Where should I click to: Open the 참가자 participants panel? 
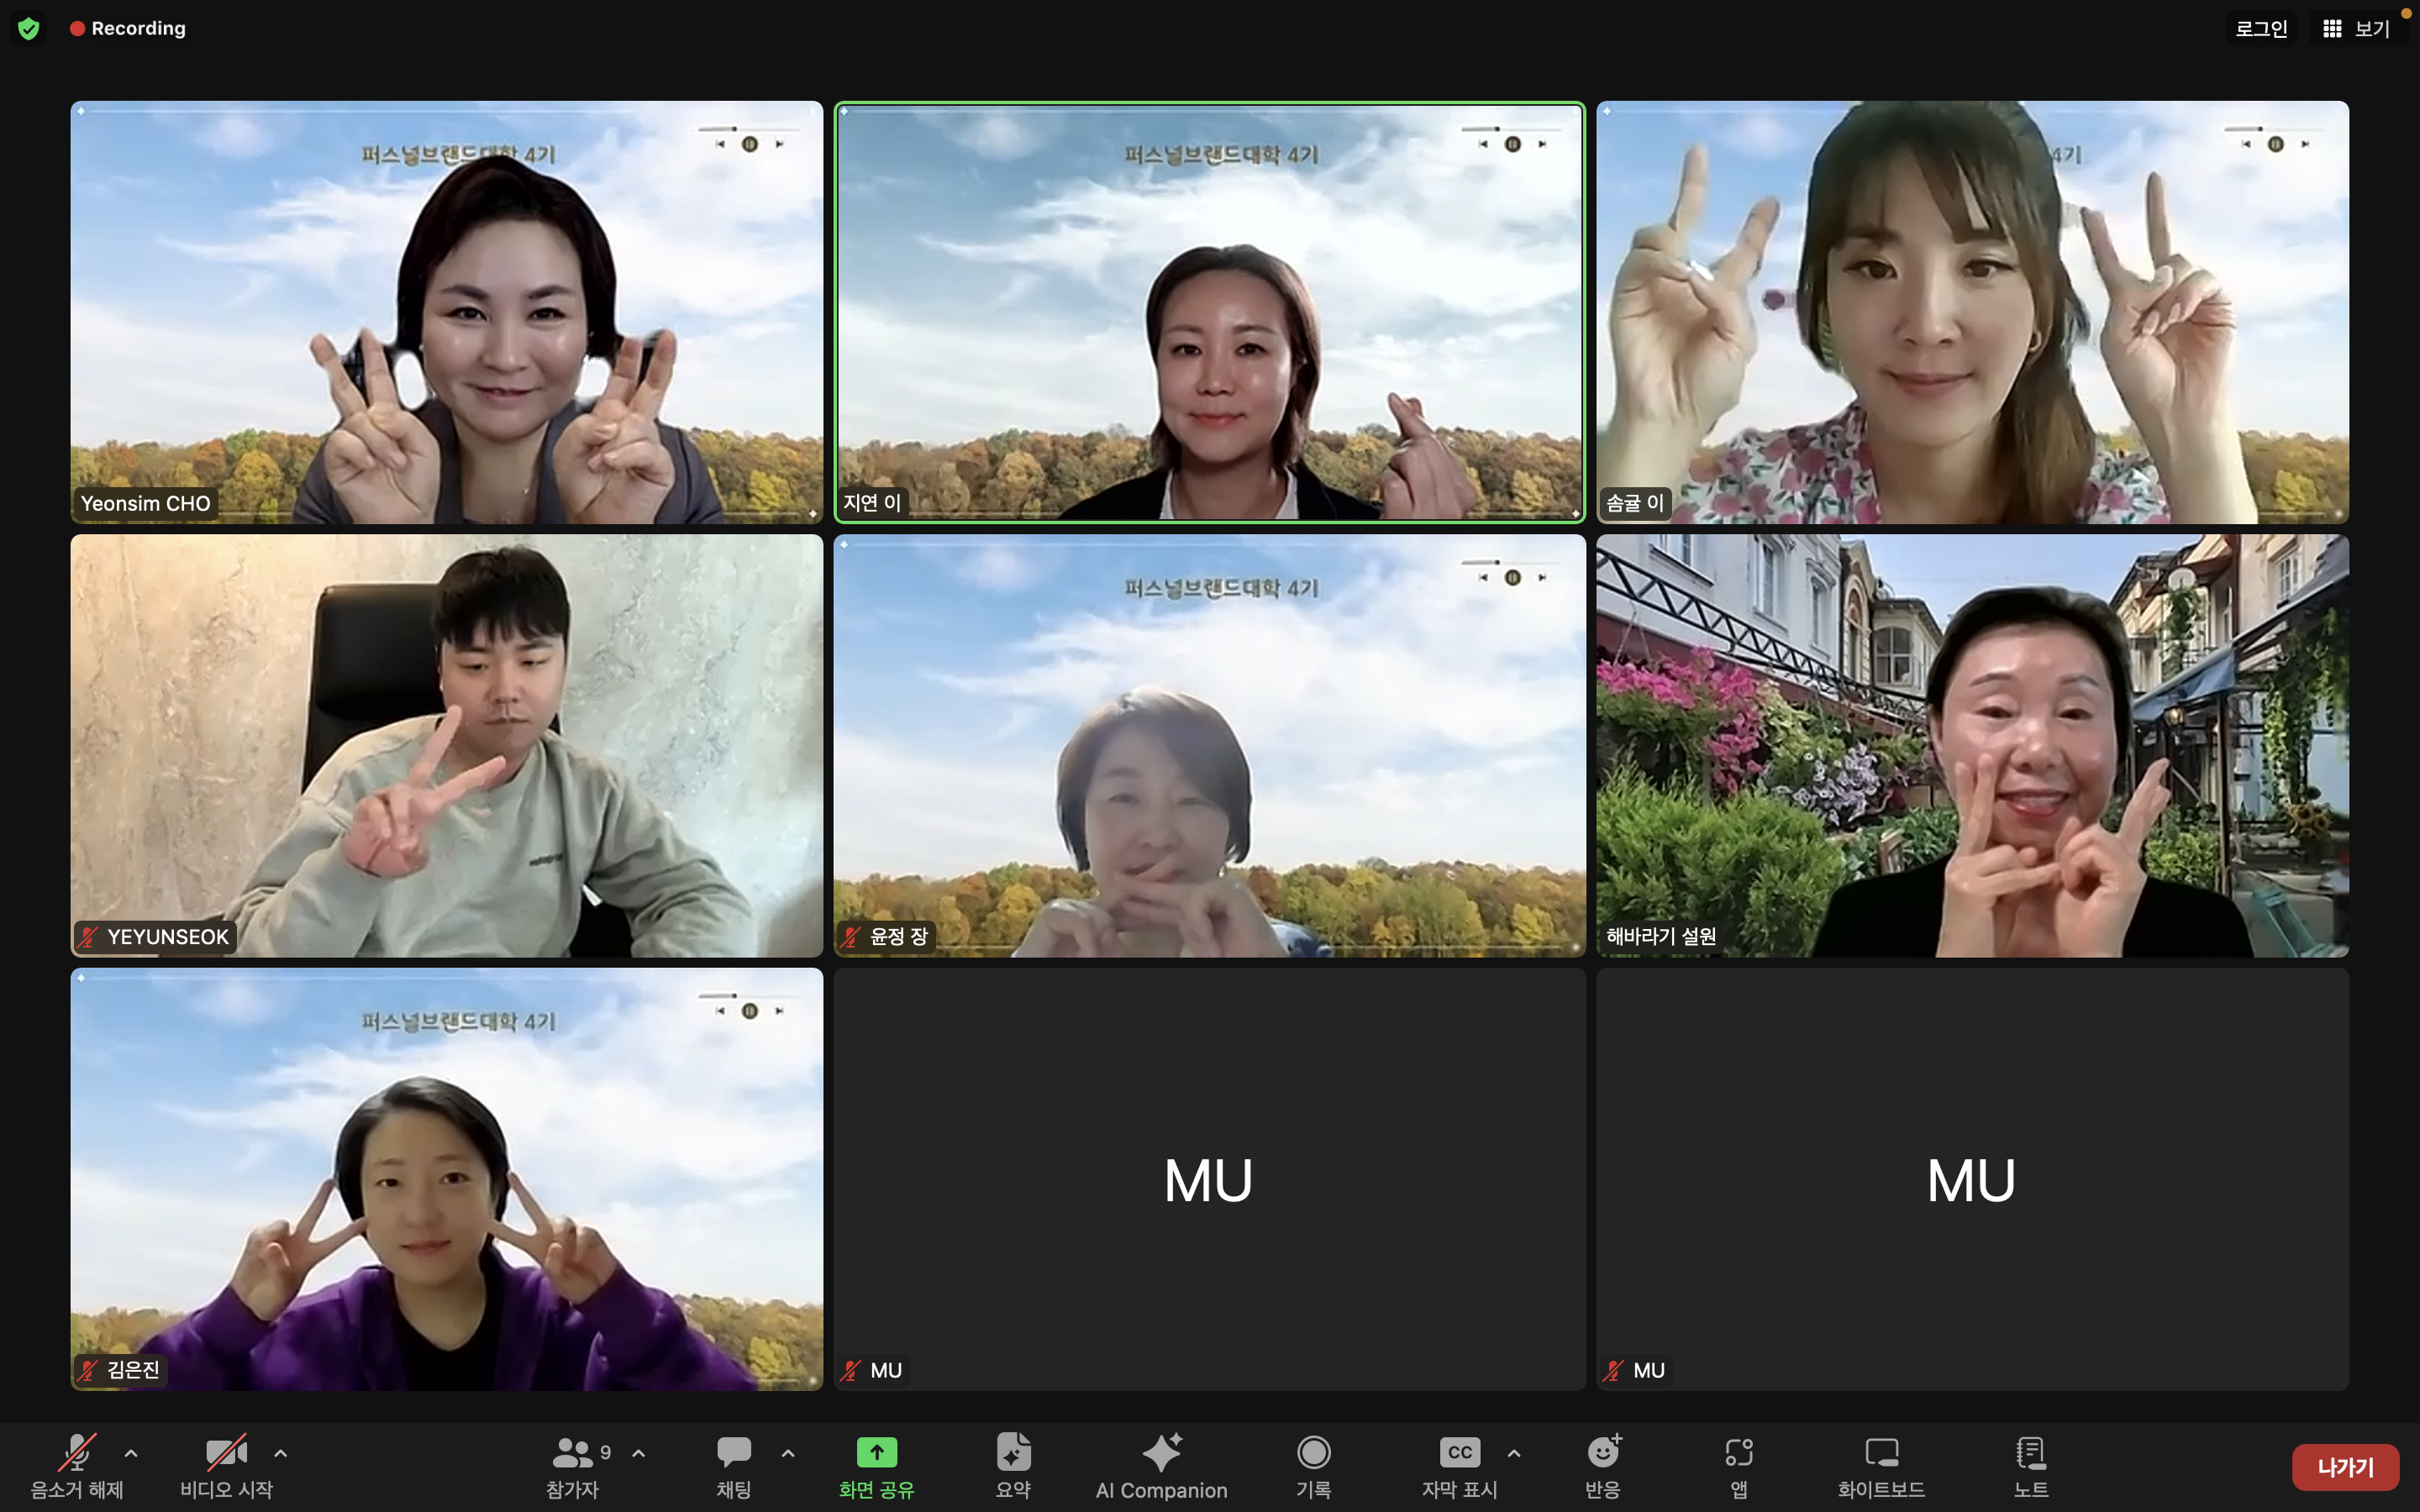573,1465
